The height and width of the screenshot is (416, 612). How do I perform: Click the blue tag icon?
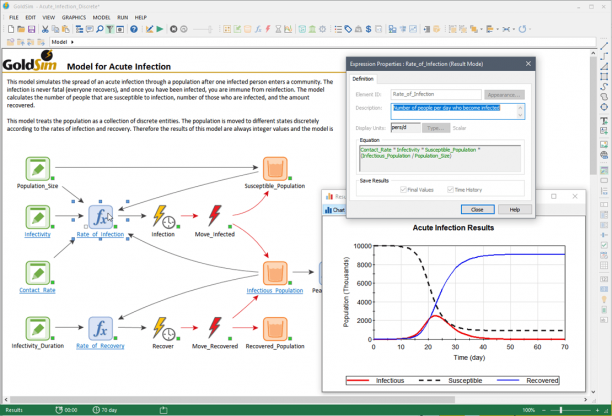348,29
